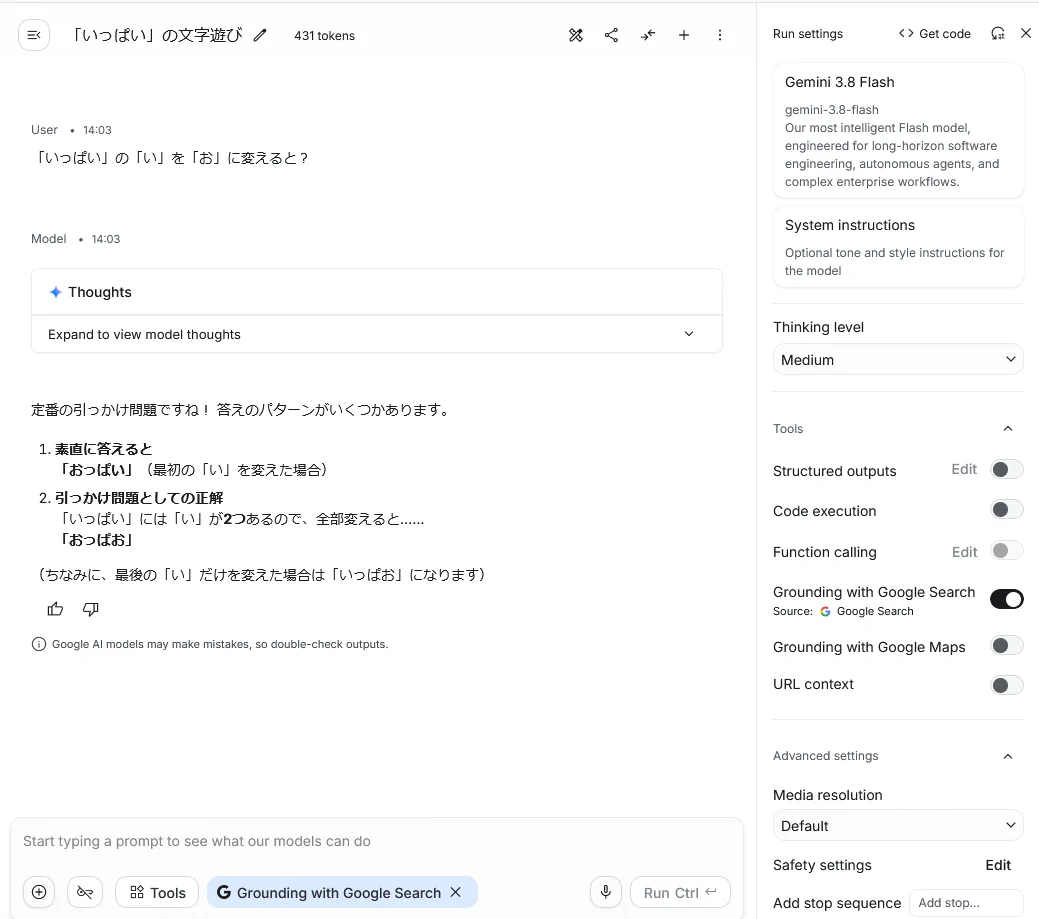Screen dimensions: 1039x919
Task: Toggle Structured outputs switch
Action: (1007, 470)
